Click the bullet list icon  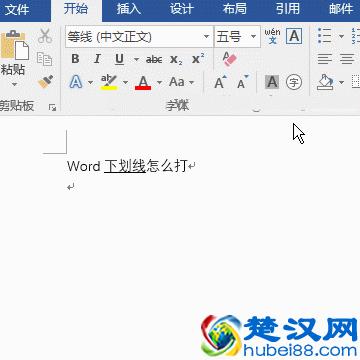pyautogui.click(x=325, y=36)
